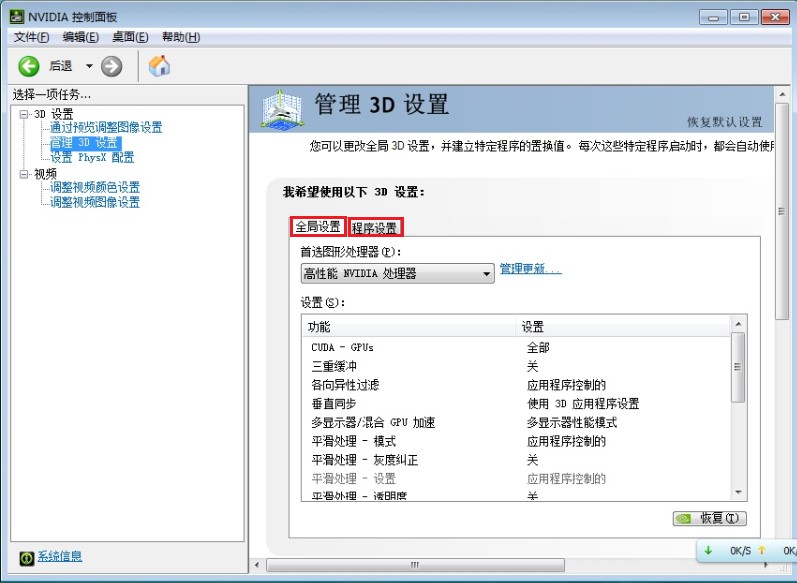The image size is (797, 583).
Task: Click the settings list scrollbar thumb
Action: 739,367
